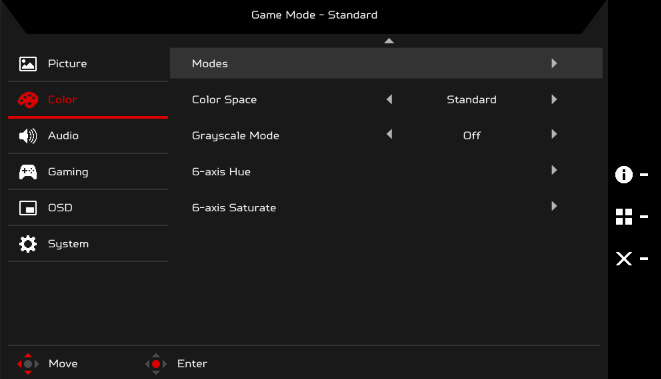Click the Color Space label

click(x=224, y=99)
